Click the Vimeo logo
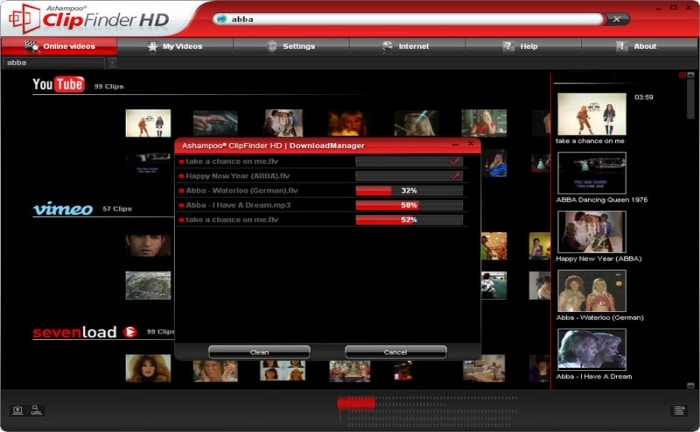 pyautogui.click(x=63, y=208)
